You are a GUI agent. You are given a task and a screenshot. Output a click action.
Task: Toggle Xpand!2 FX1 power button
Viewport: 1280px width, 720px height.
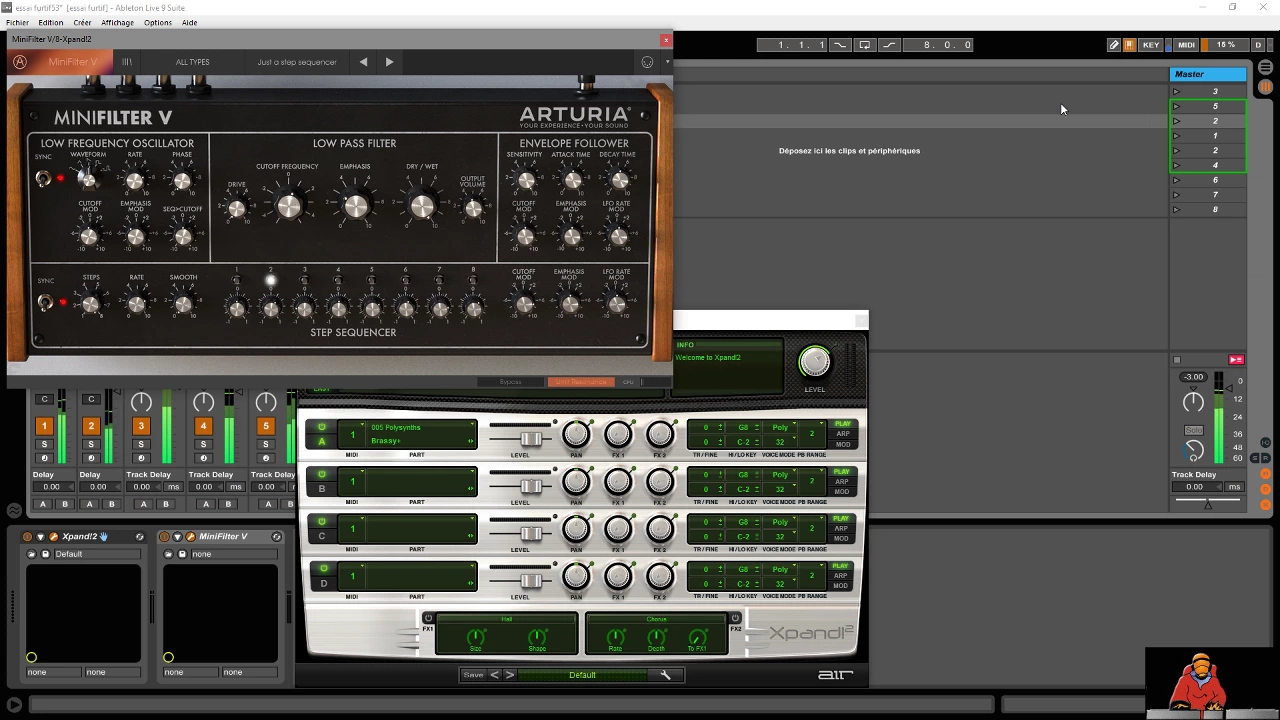point(428,618)
